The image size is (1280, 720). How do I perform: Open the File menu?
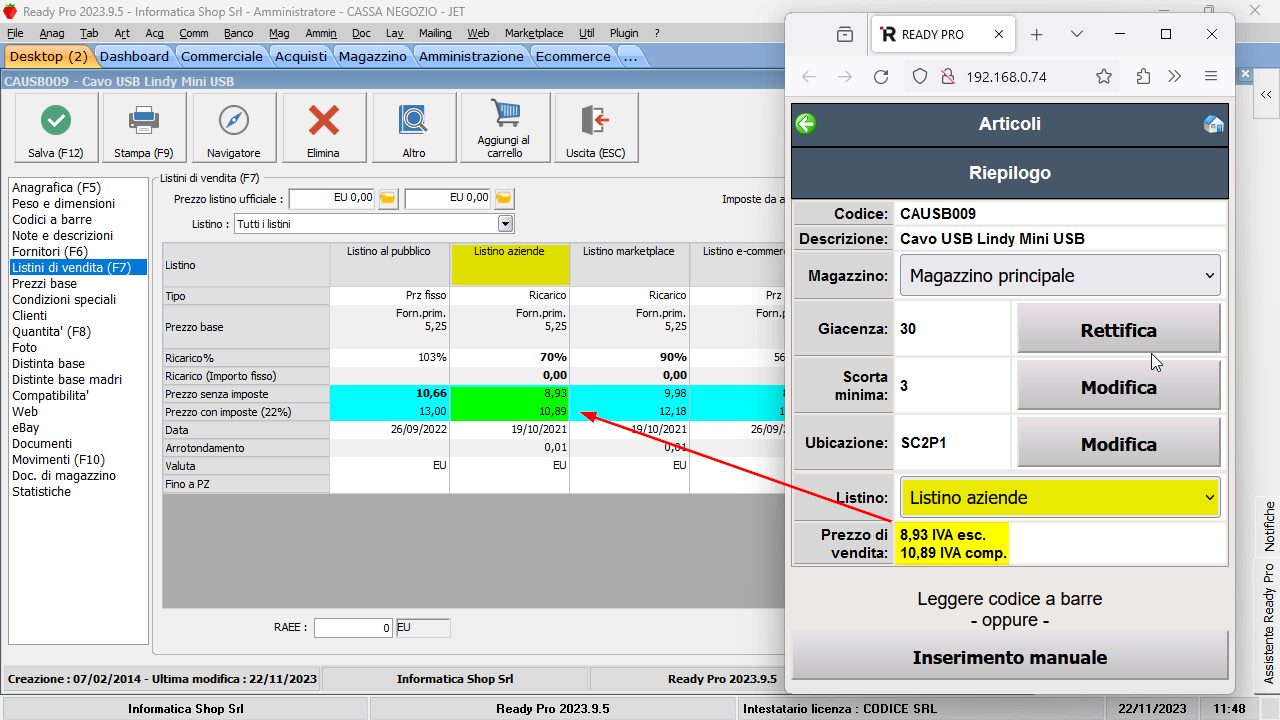(15, 33)
